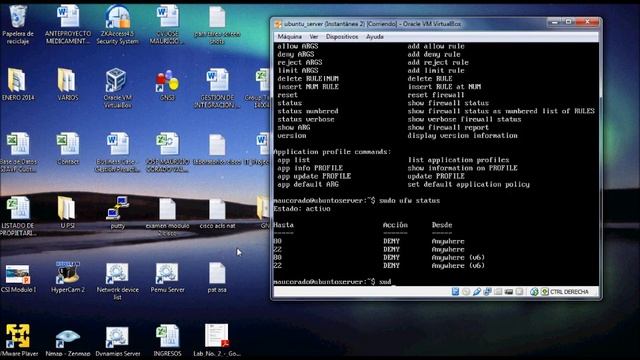Select the GESTION DE INTEGRACION Word document
Screen dimensions: 640x360
click(217, 88)
